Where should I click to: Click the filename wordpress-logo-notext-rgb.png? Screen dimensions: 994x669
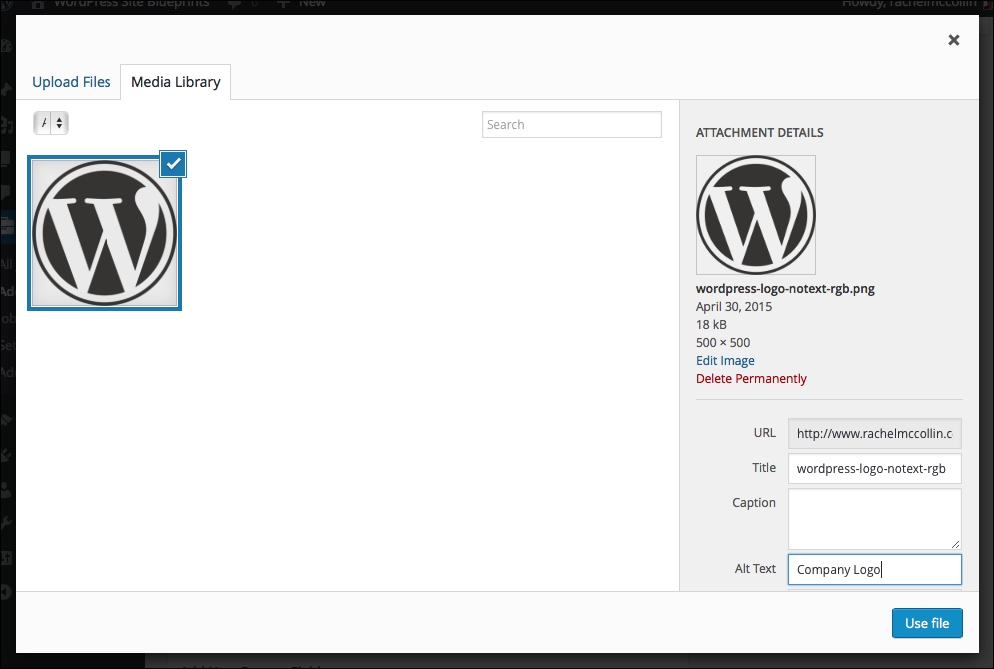[x=785, y=289]
